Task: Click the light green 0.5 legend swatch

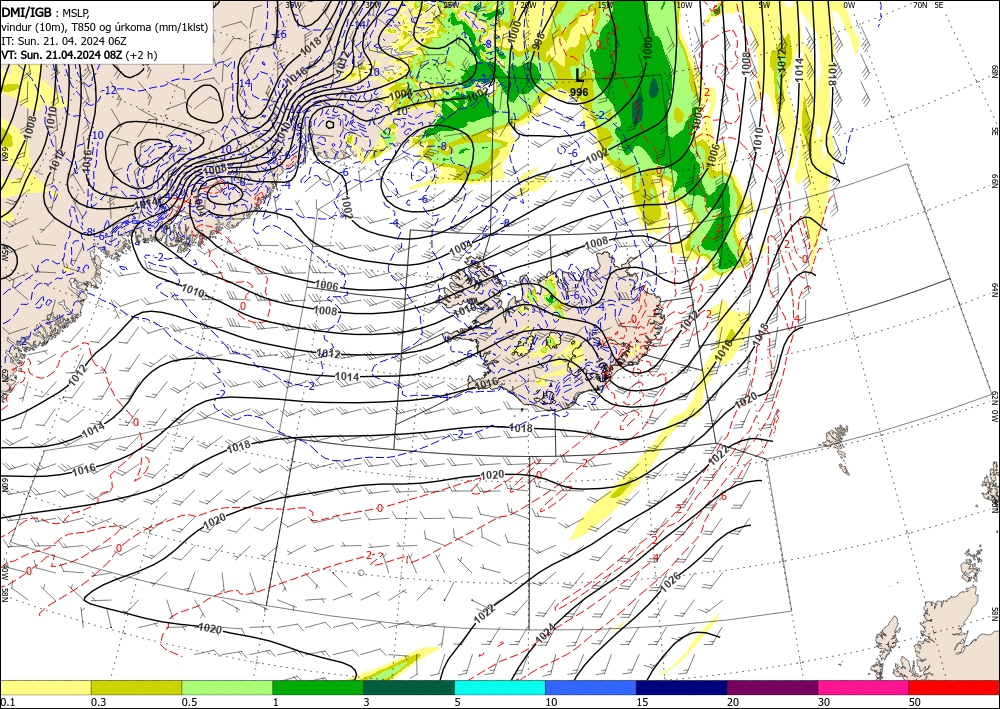Action: click(x=227, y=687)
